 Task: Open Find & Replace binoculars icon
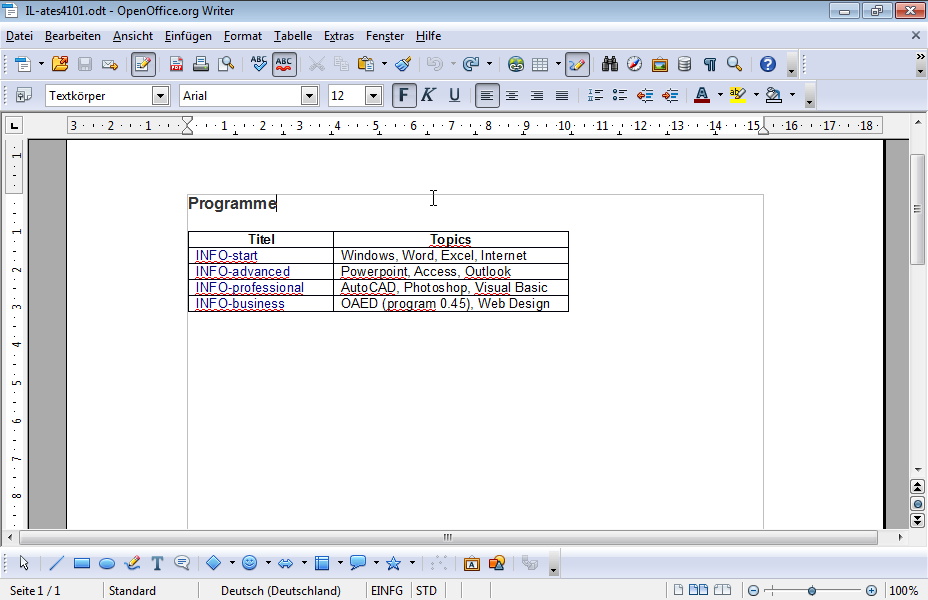pos(610,64)
